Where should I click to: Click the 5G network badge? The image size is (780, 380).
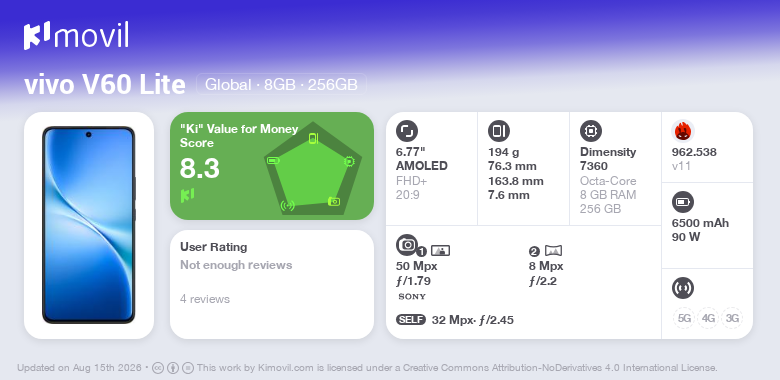pyautogui.click(x=684, y=318)
